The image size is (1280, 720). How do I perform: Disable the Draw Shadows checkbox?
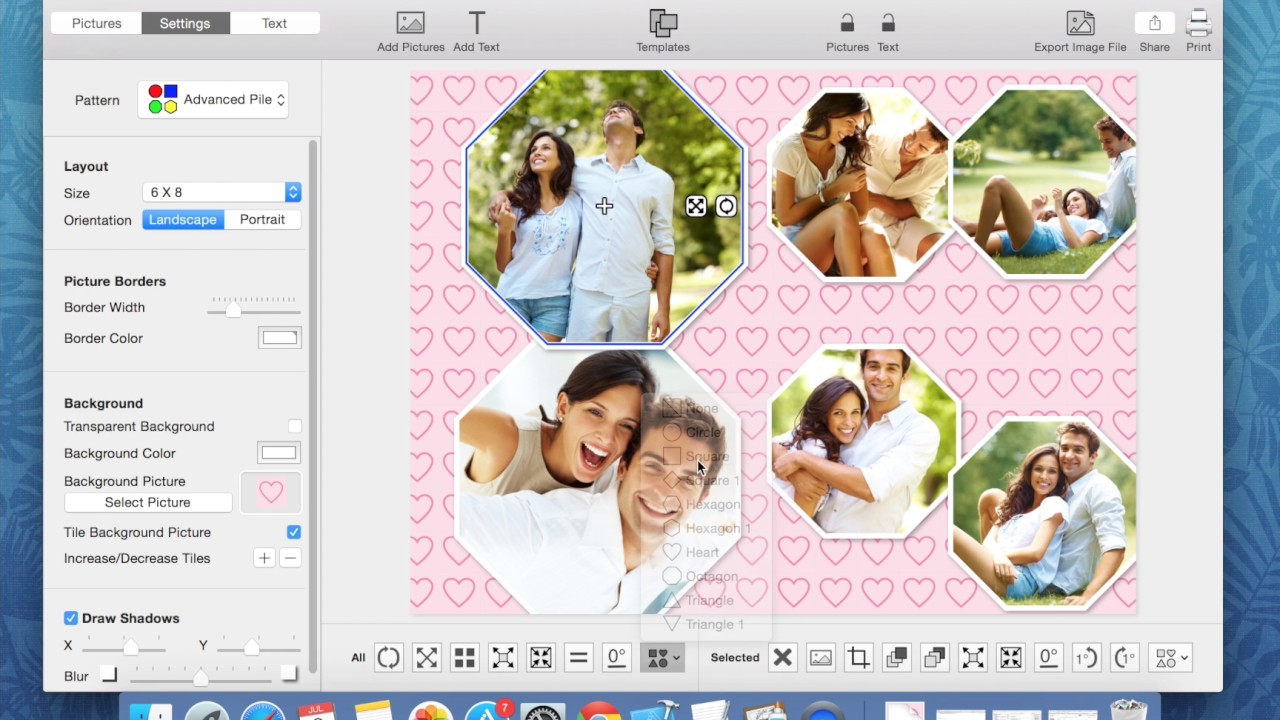click(71, 618)
